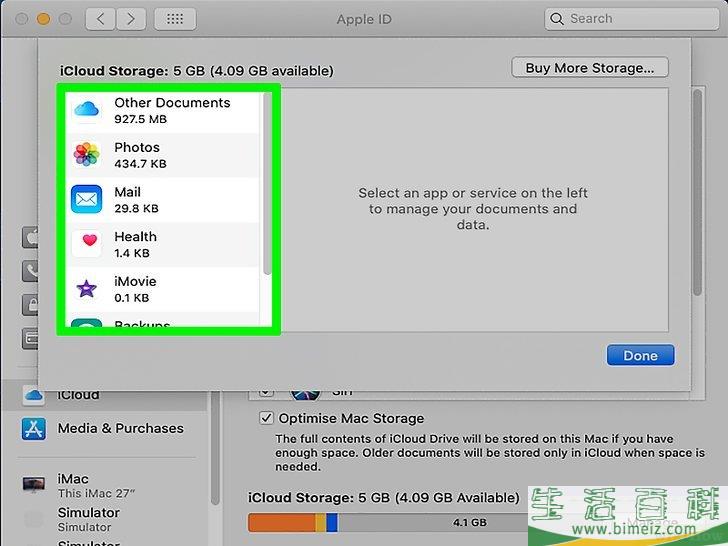Go back with the left arrow button
This screenshot has height=546, width=728.
click(x=100, y=19)
